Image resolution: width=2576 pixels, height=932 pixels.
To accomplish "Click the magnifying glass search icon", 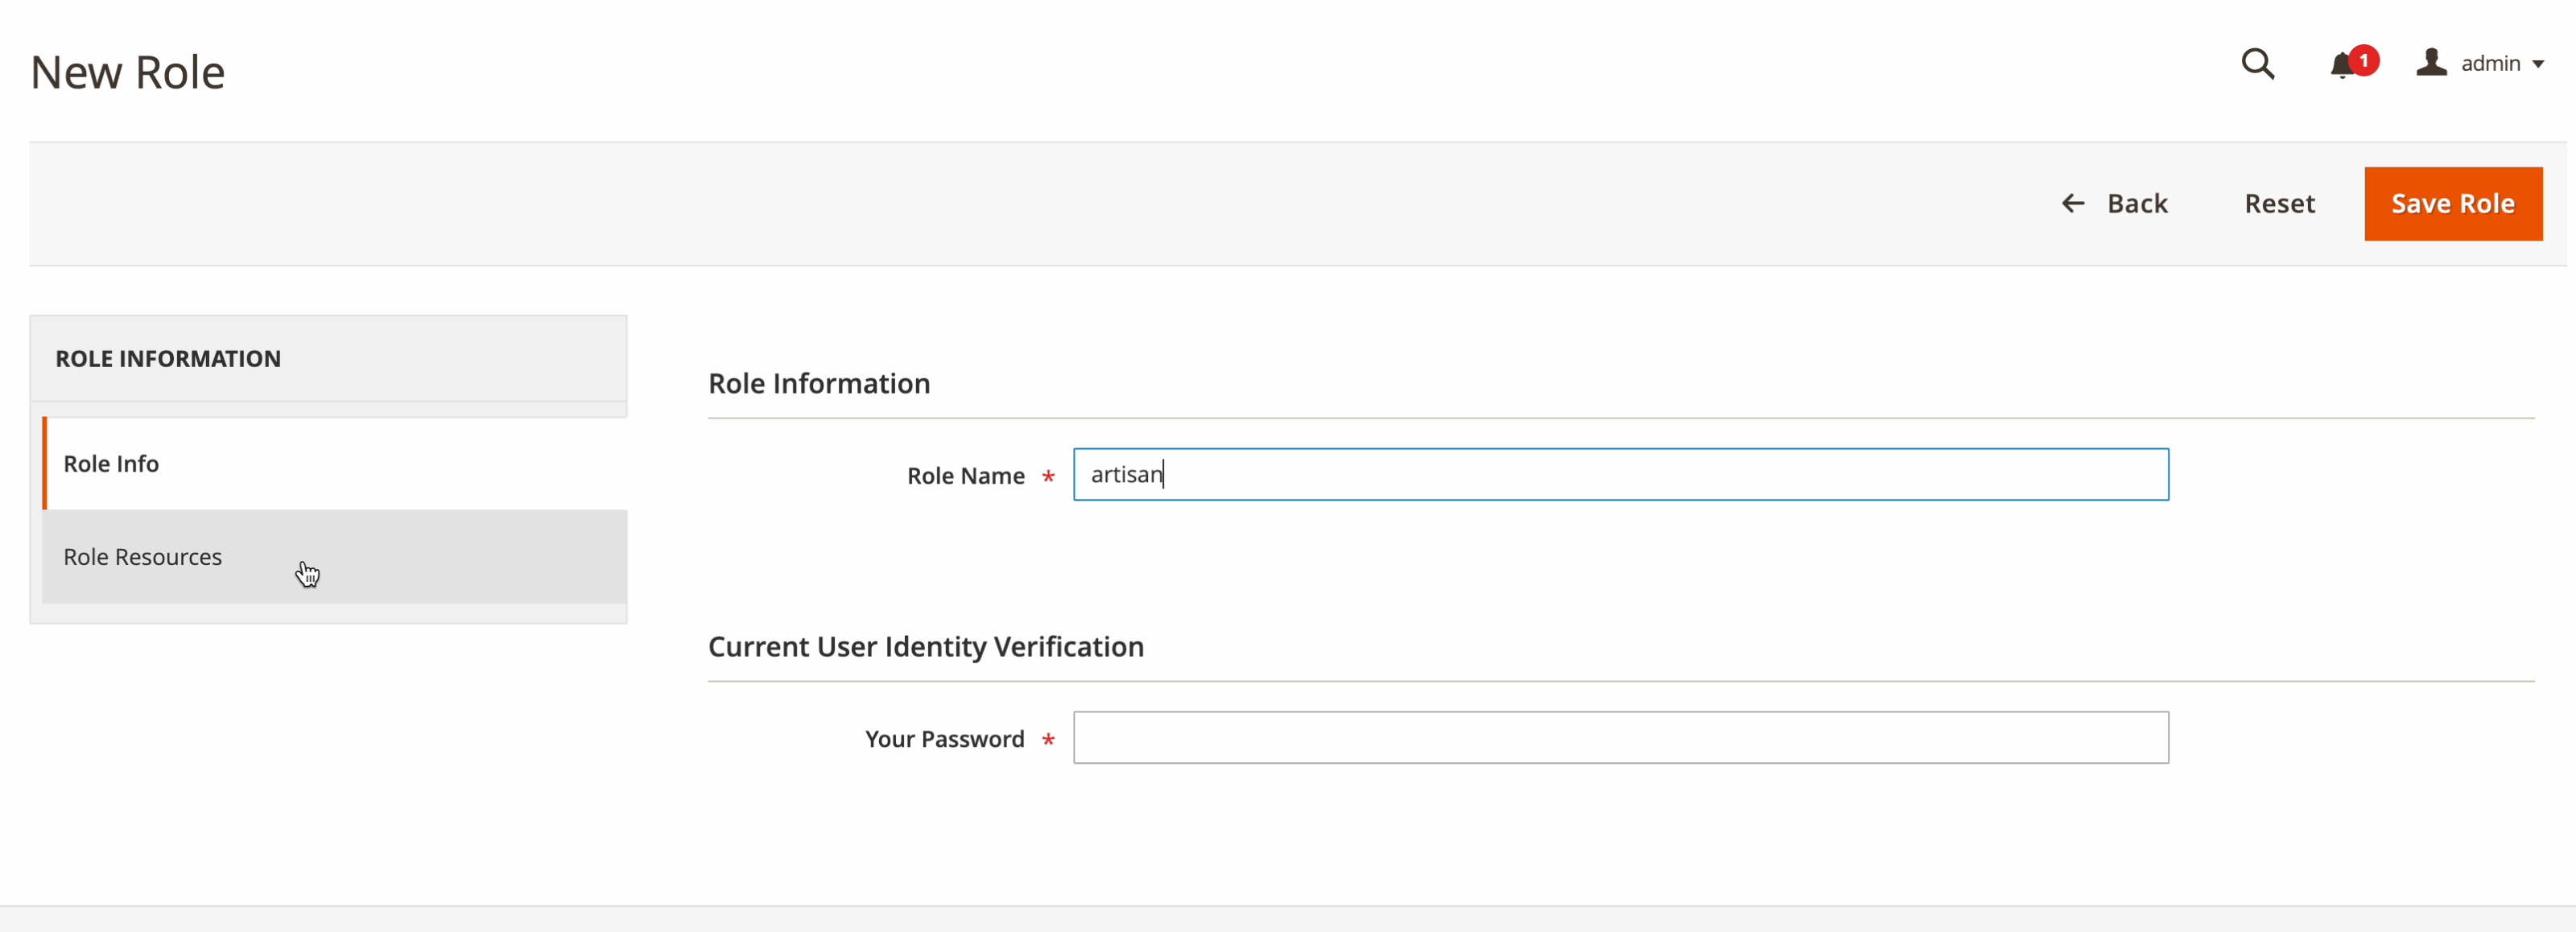I will [x=2257, y=64].
